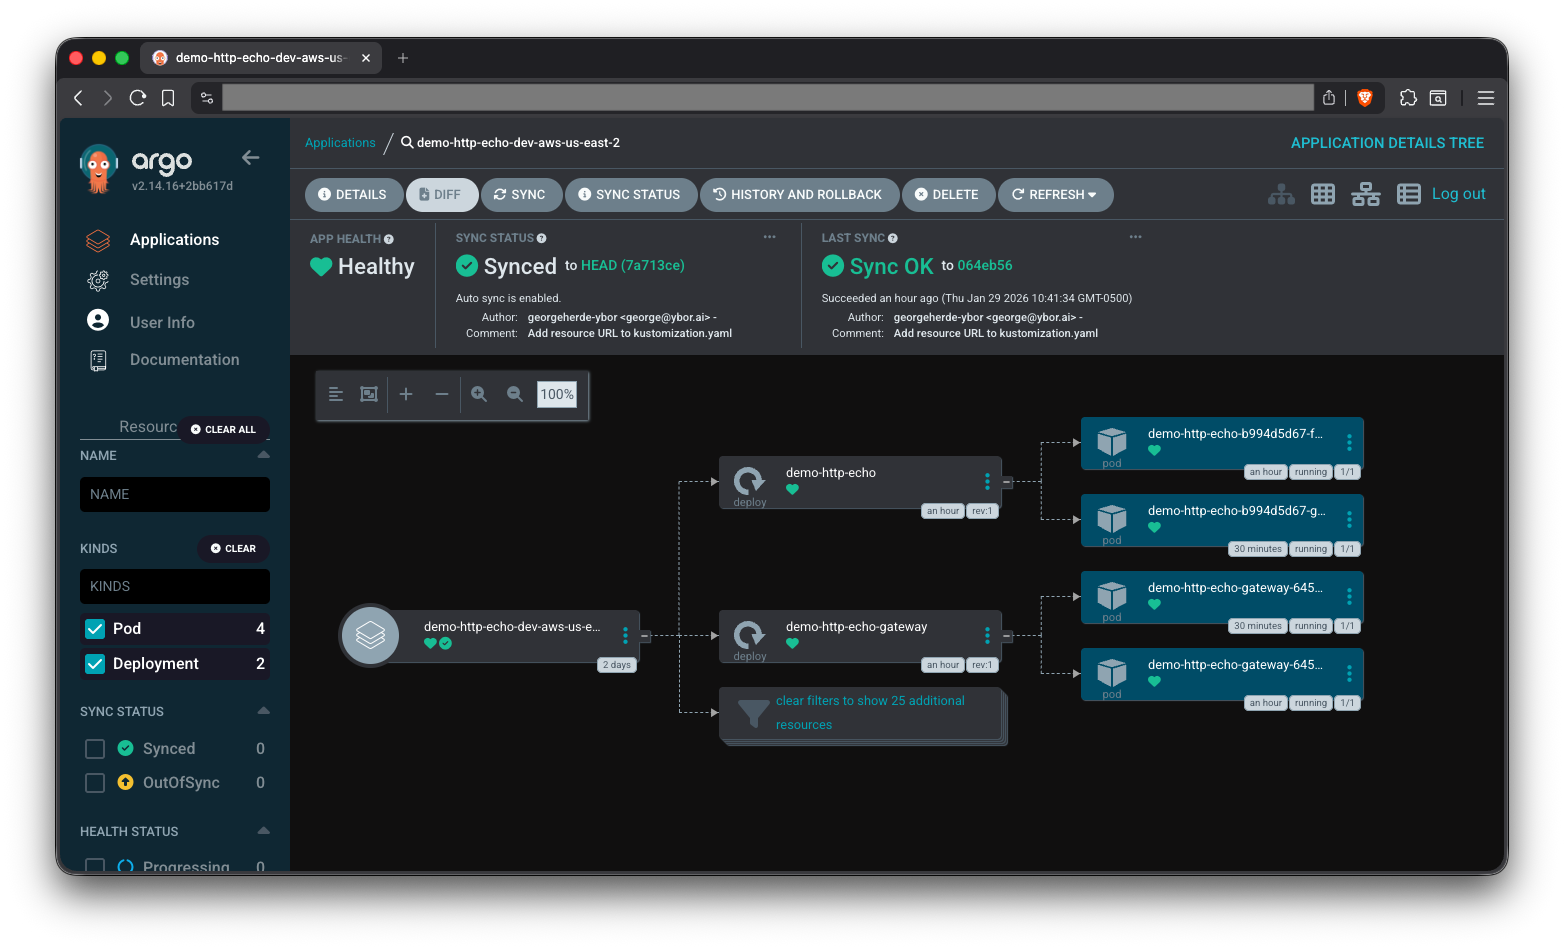Click the zoom in magnifier icon
Viewport: 1564px width, 949px height.
479,395
